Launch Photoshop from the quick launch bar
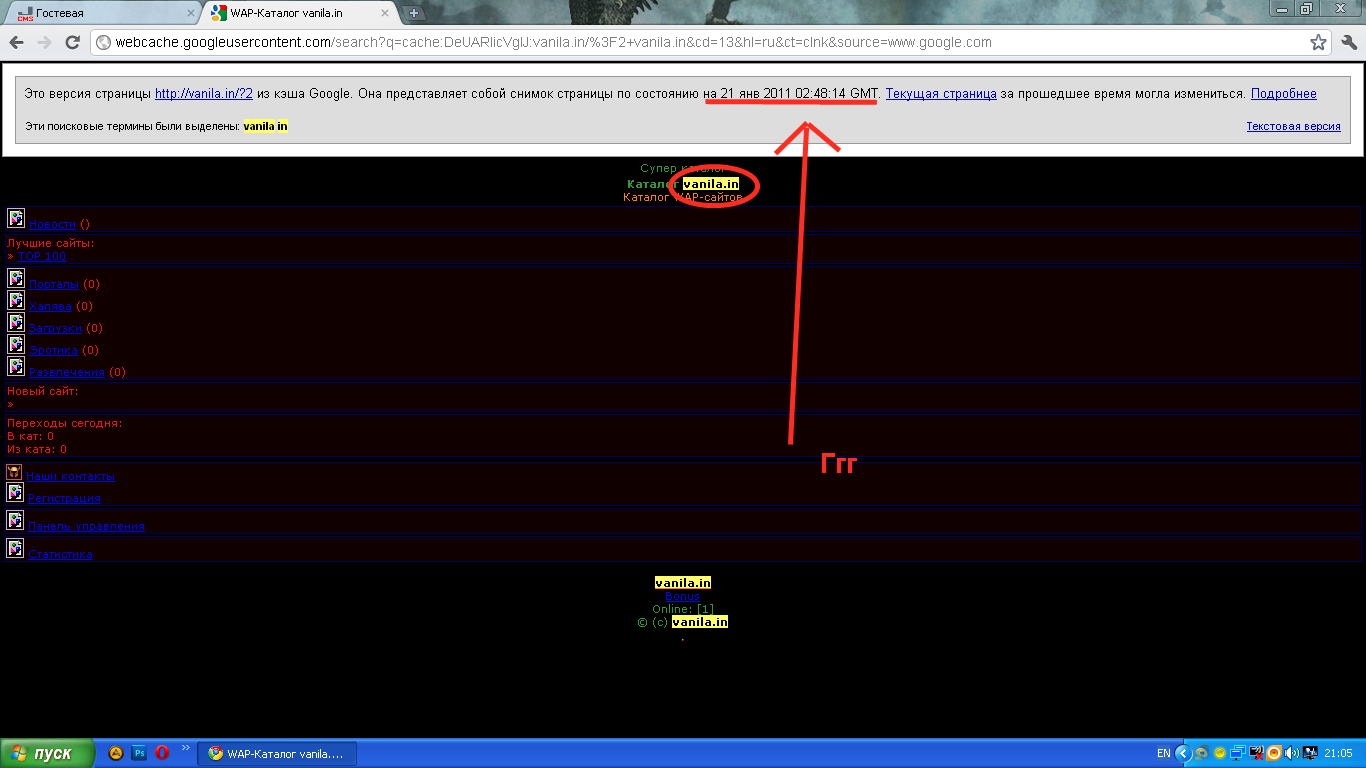 139,753
